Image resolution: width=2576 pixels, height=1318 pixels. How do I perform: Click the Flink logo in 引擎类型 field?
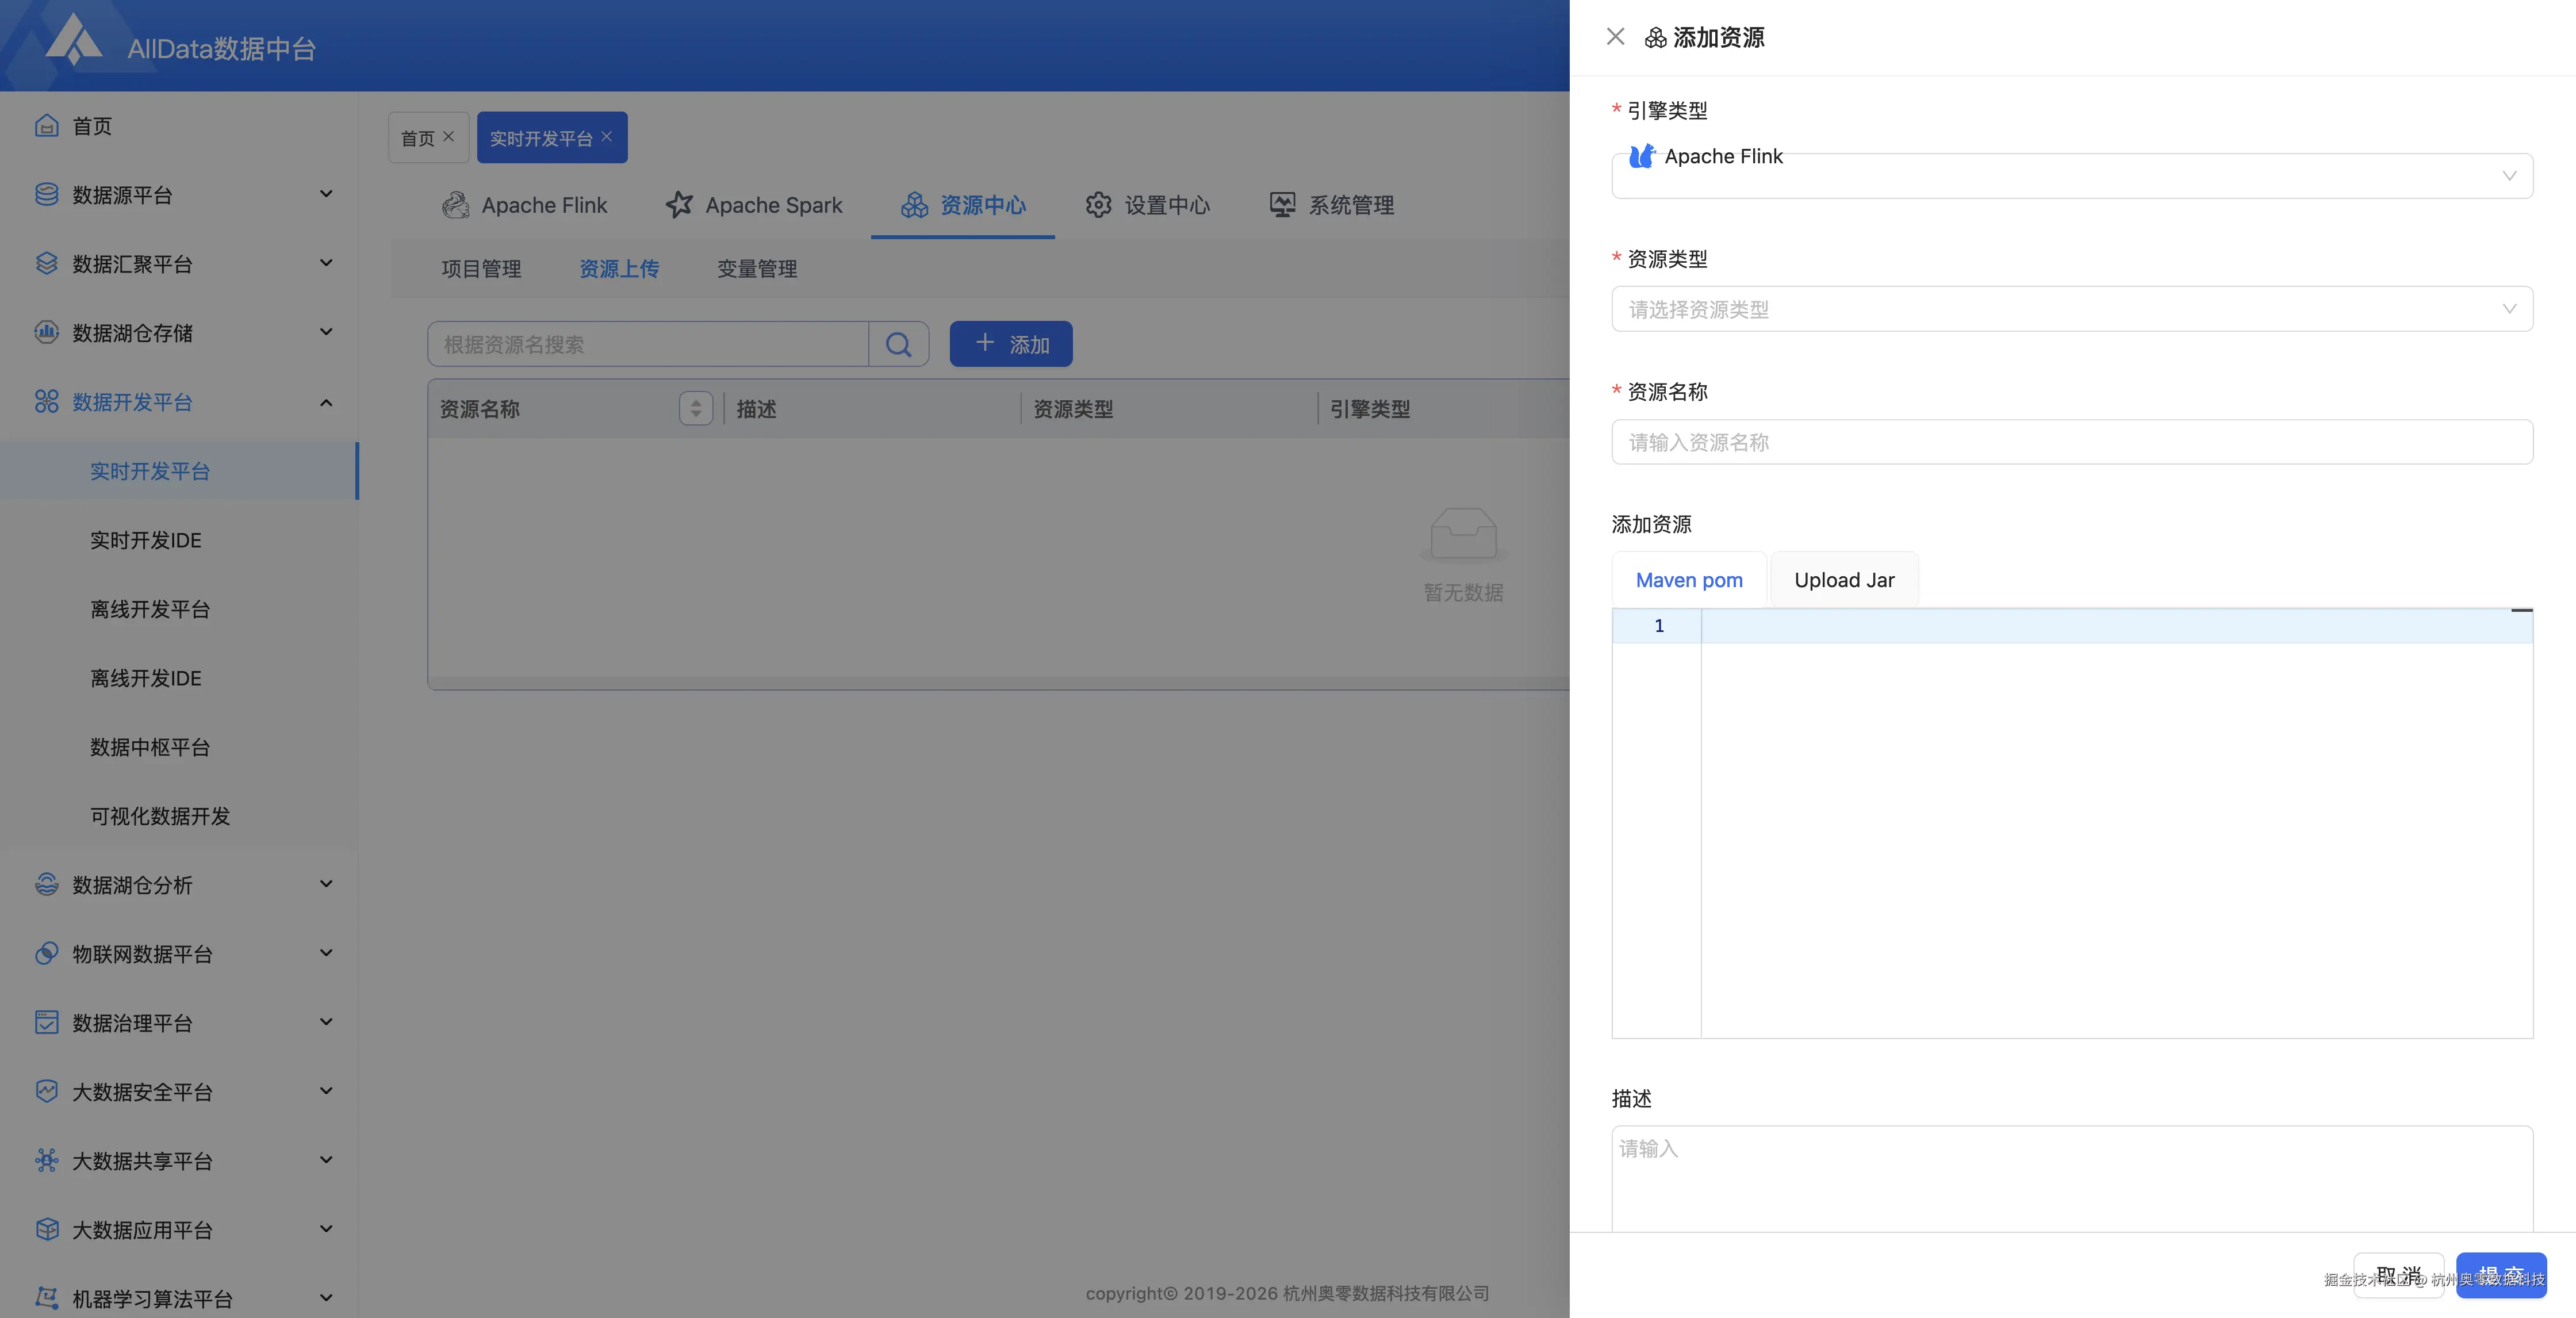tap(1642, 156)
